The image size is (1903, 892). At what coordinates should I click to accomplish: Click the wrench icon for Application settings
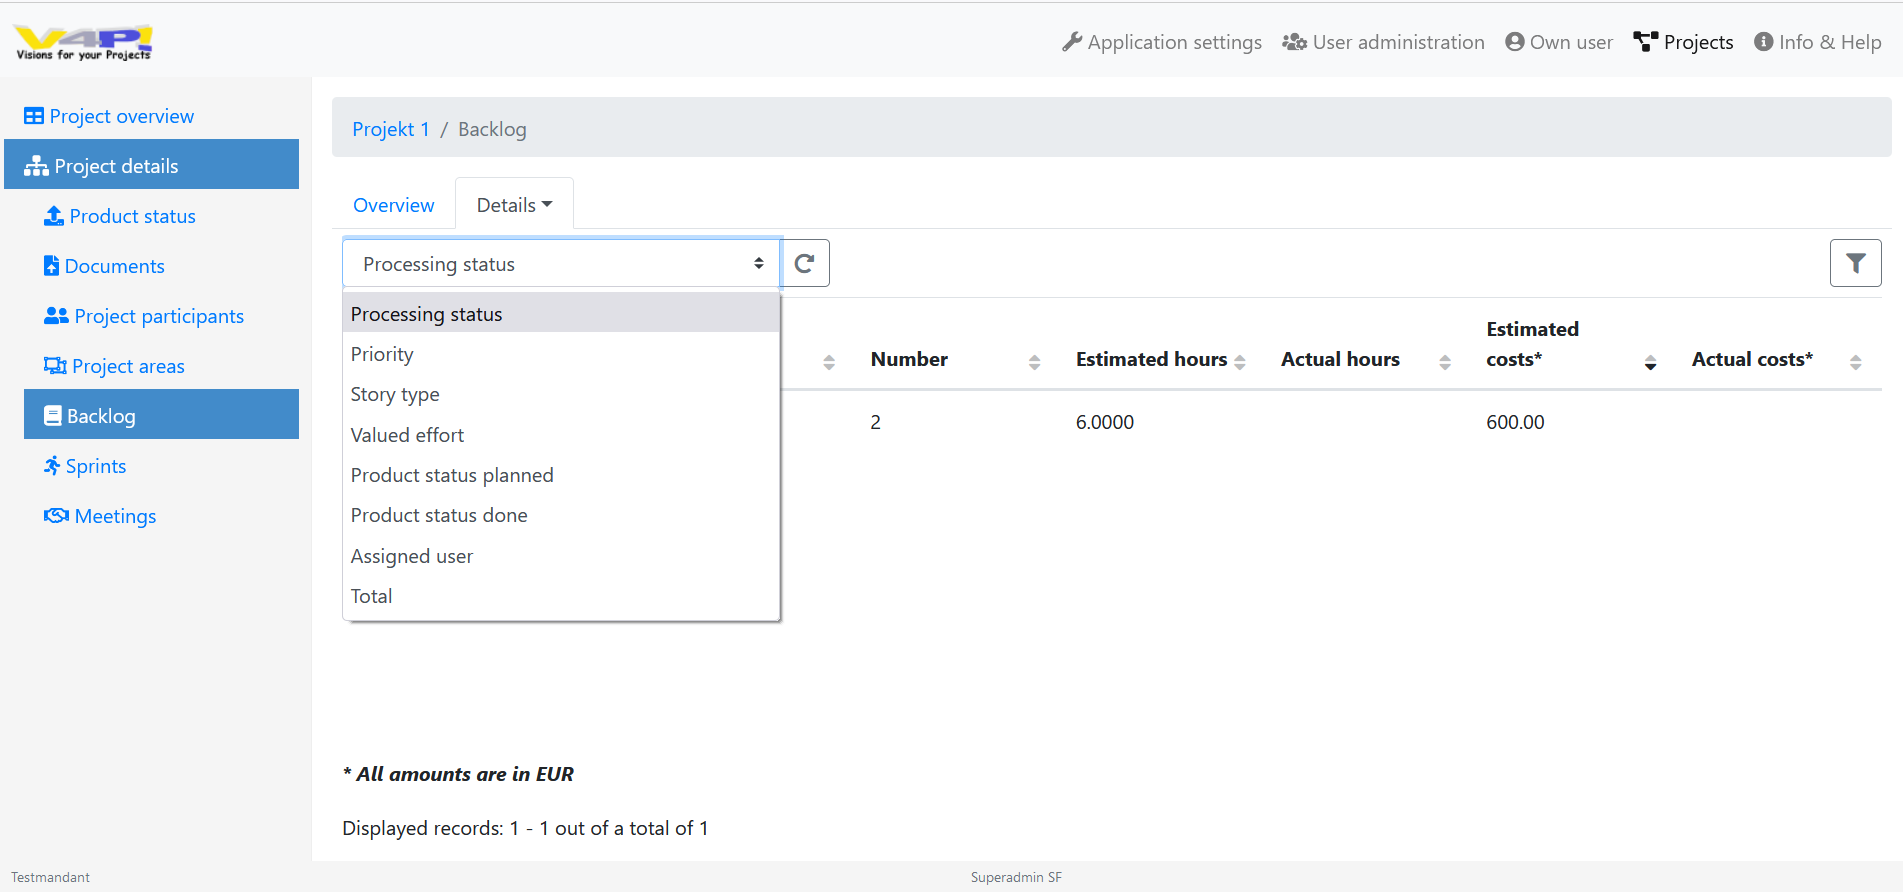click(1072, 42)
